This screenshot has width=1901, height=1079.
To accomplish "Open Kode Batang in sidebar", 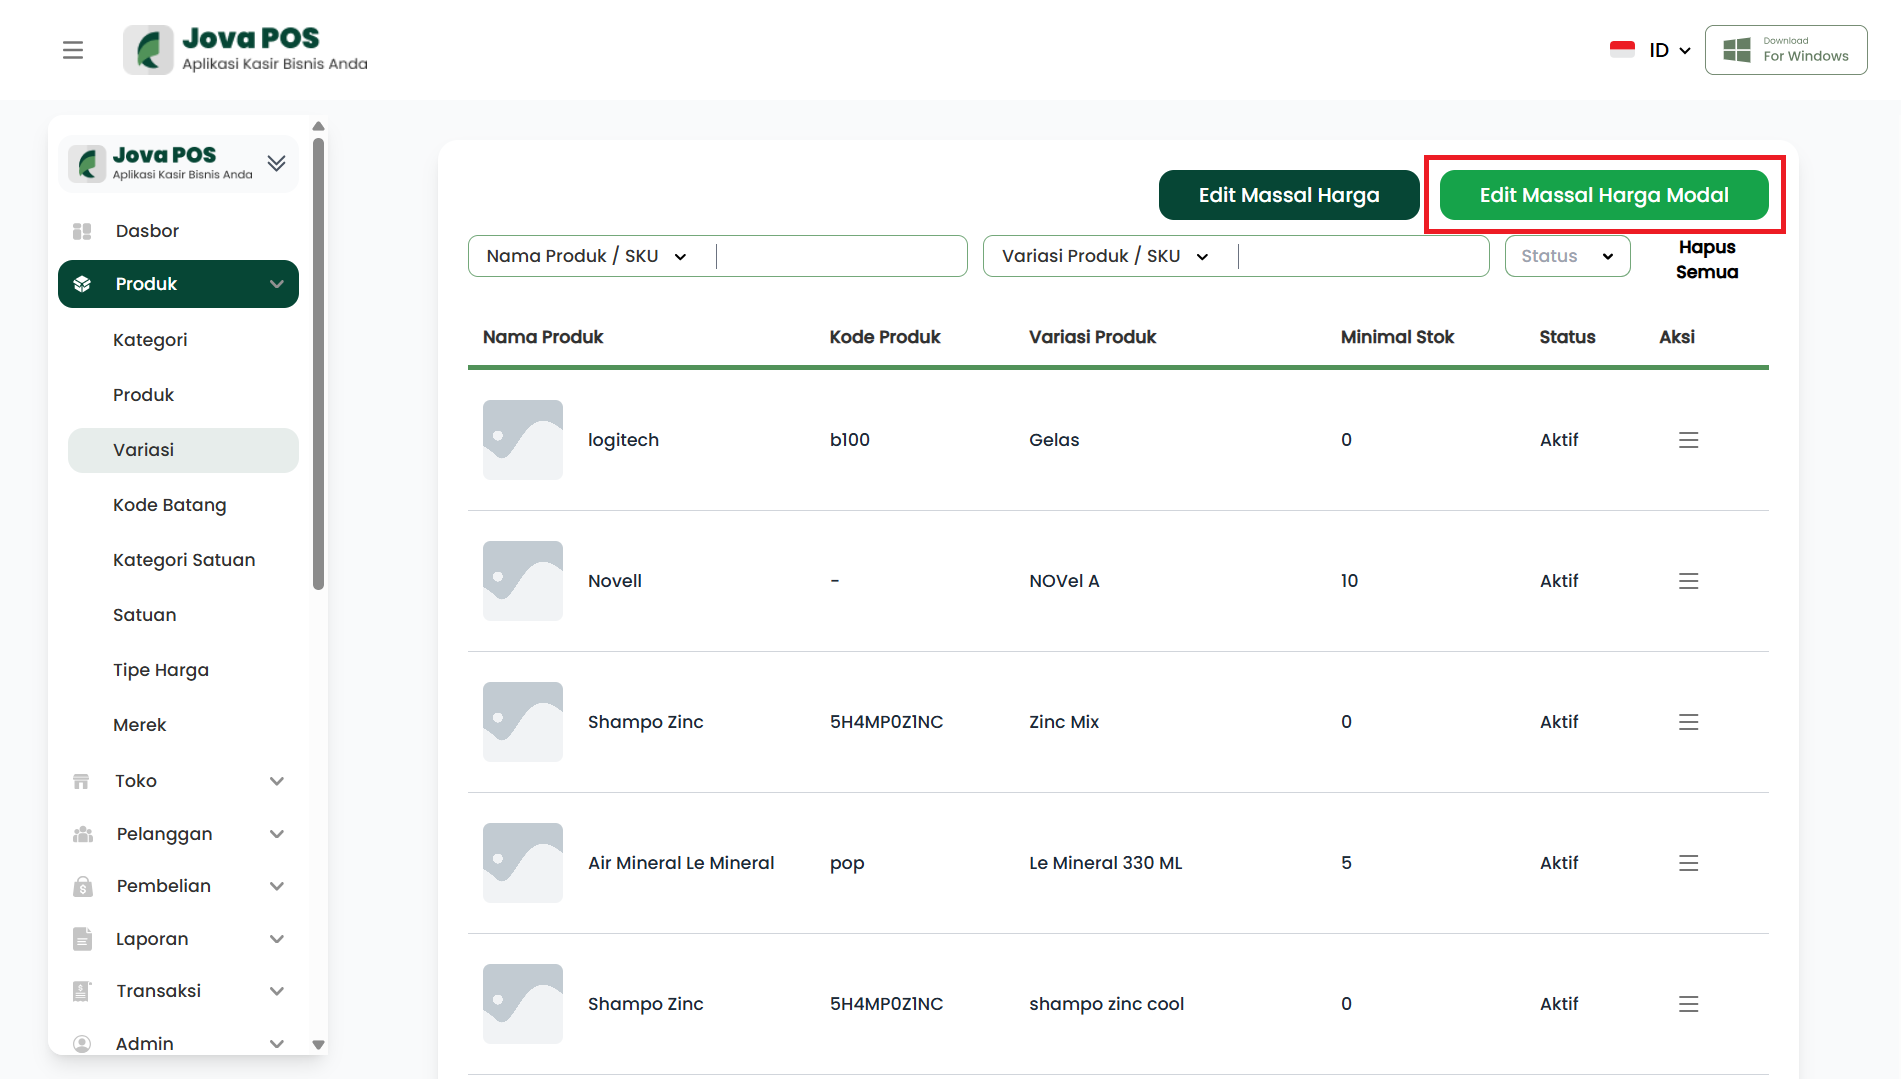I will pyautogui.click(x=169, y=505).
